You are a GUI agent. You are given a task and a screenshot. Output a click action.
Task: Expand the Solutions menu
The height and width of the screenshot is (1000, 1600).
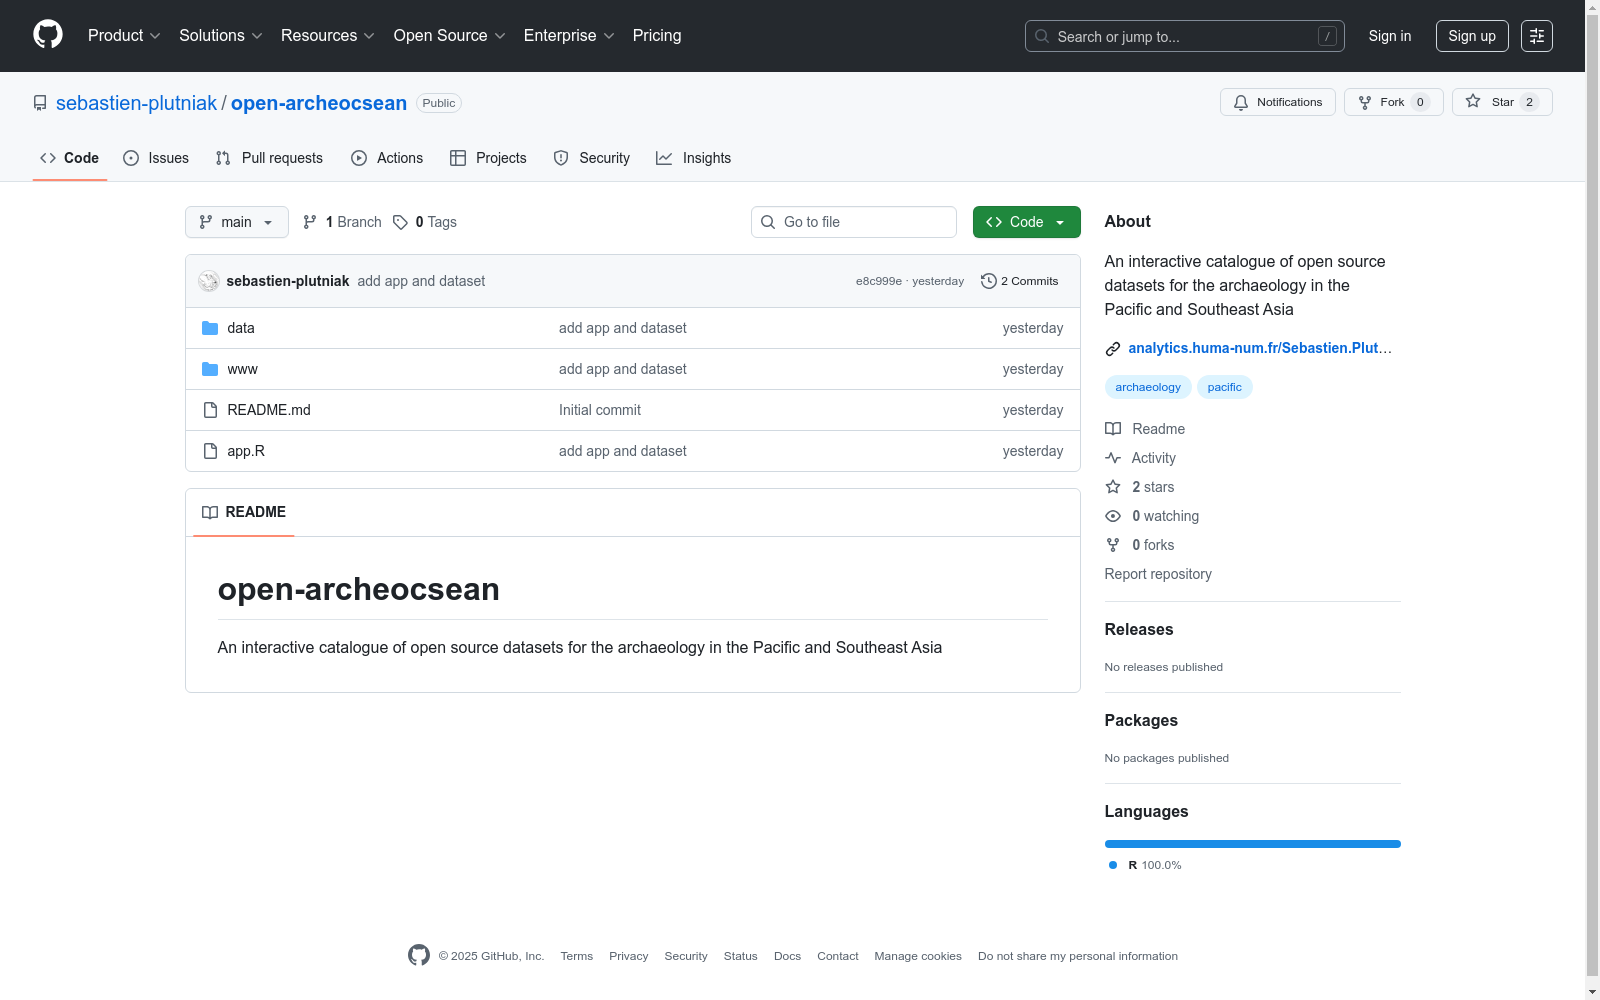[x=221, y=36]
